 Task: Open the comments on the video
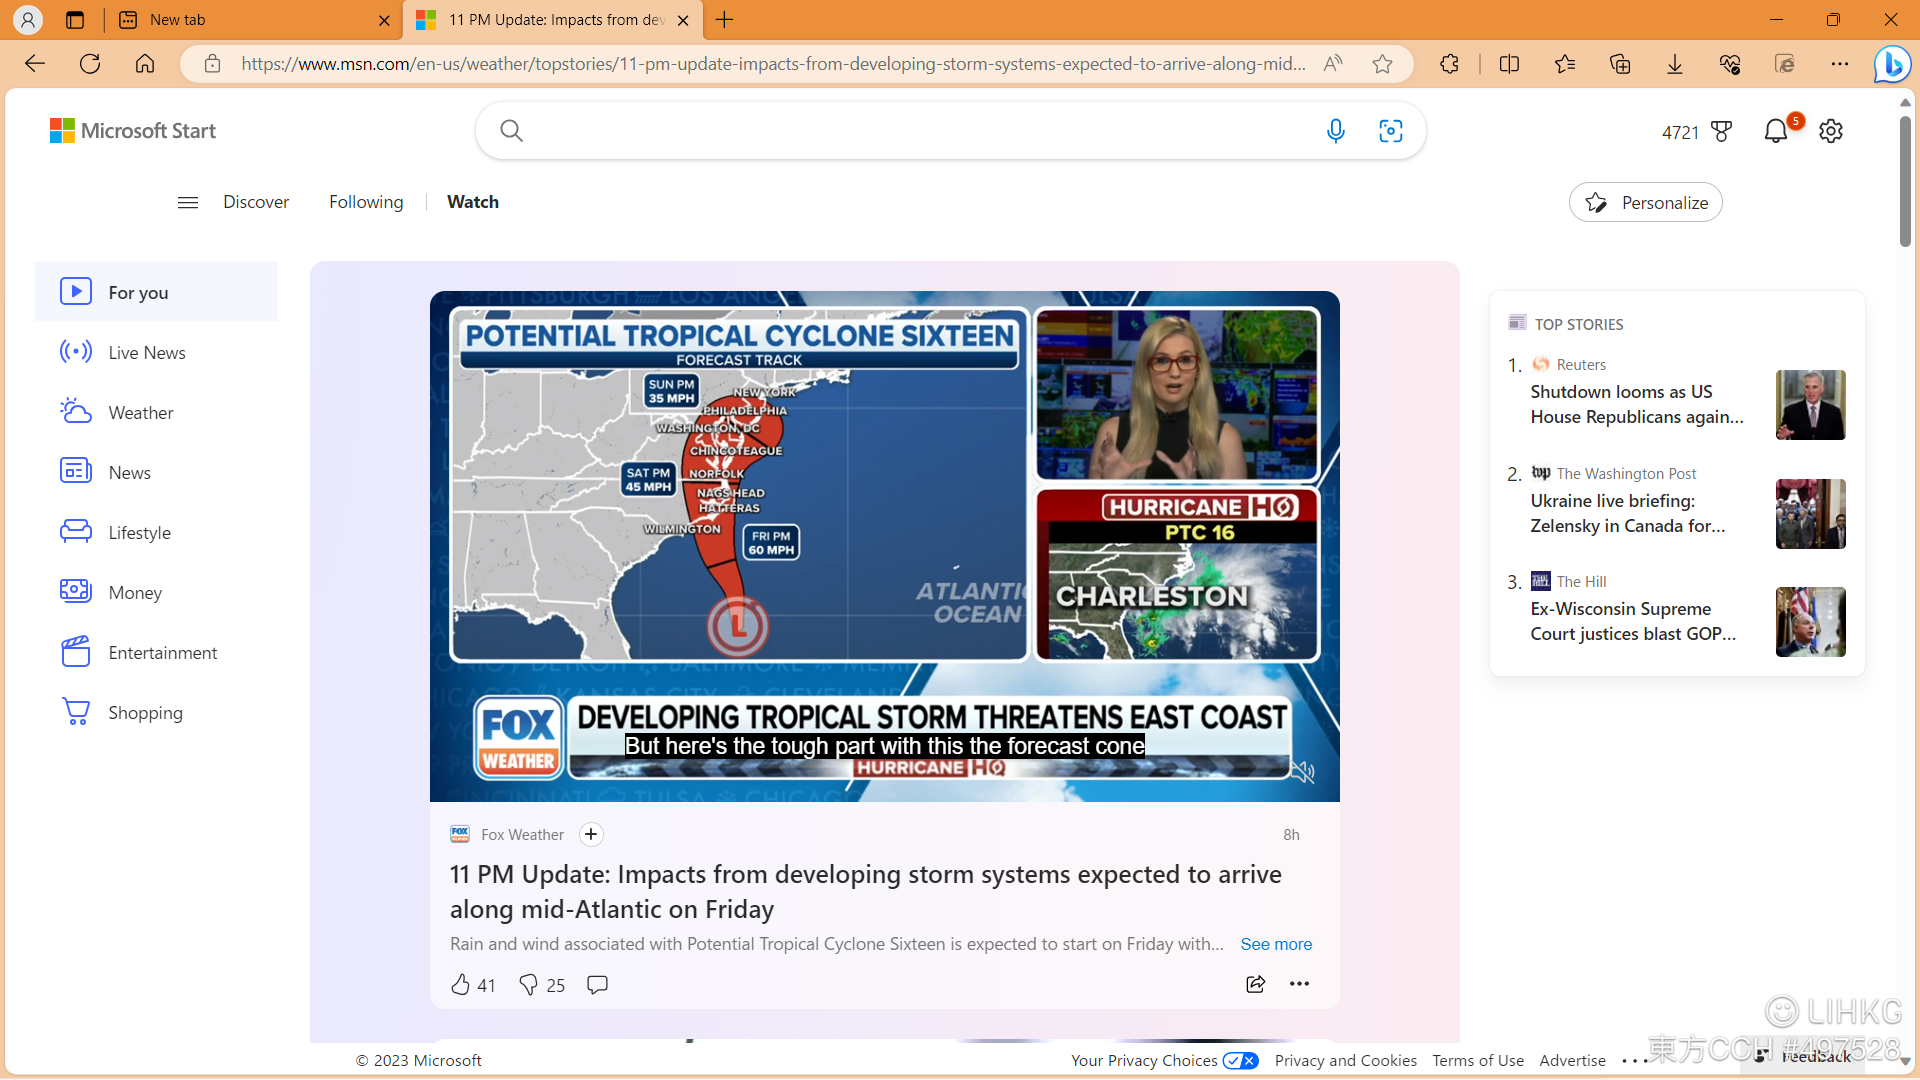click(597, 985)
